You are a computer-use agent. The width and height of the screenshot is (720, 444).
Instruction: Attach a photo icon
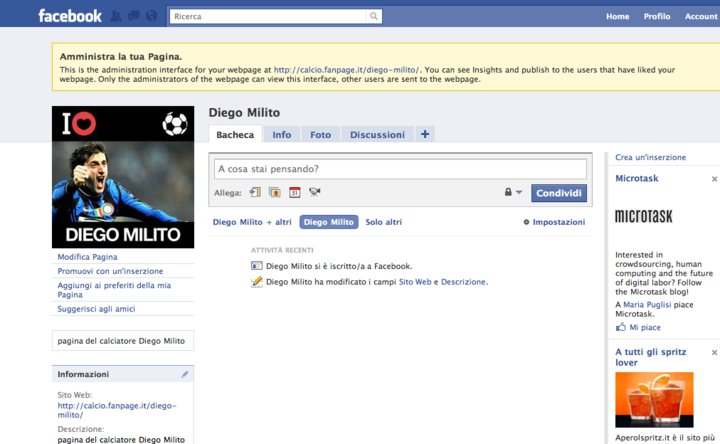click(275, 192)
